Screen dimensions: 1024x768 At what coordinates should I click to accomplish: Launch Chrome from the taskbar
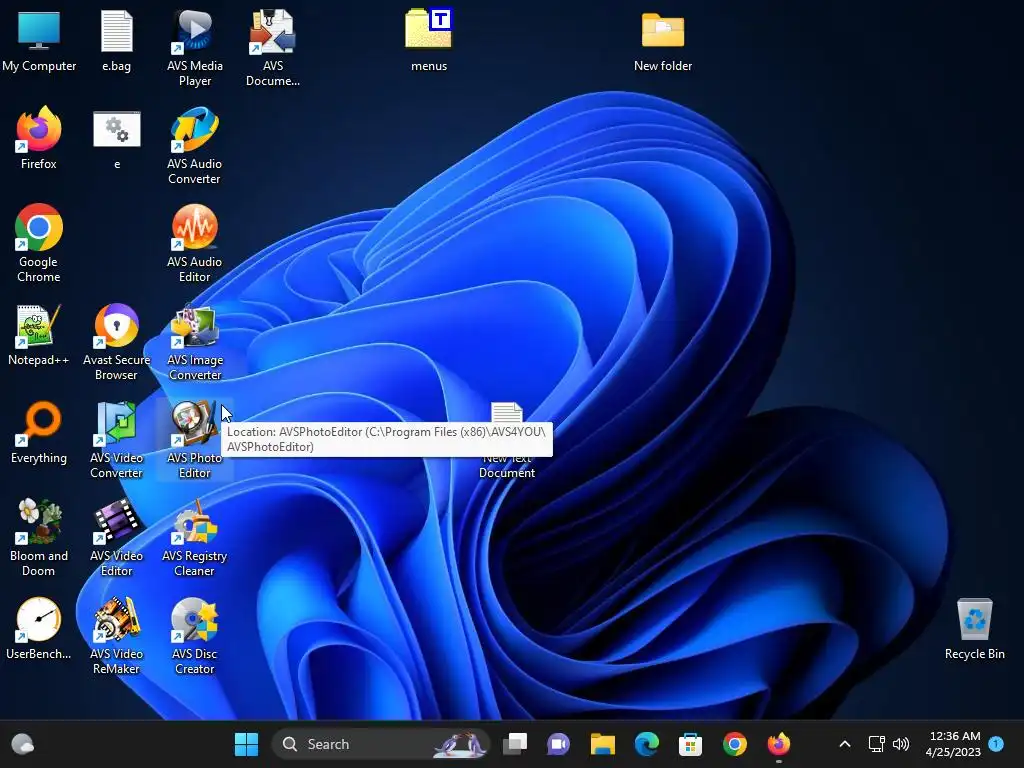click(x=735, y=744)
